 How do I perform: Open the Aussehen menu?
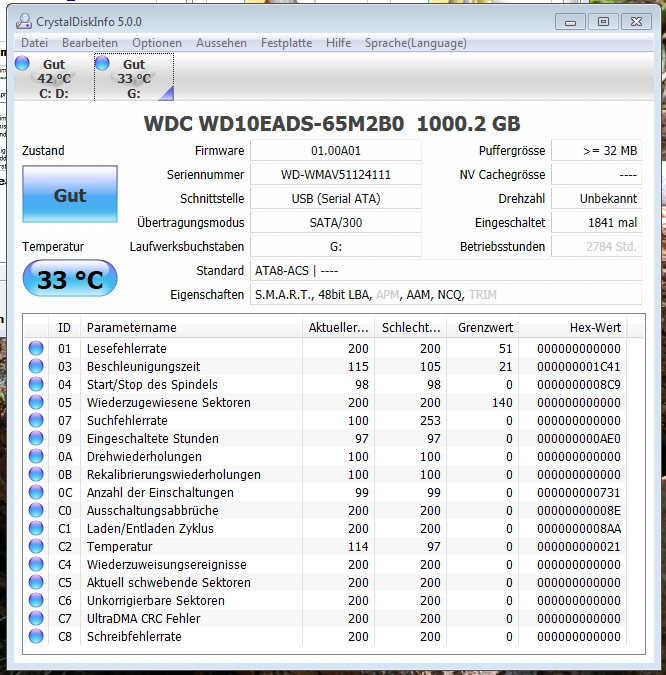tap(221, 43)
